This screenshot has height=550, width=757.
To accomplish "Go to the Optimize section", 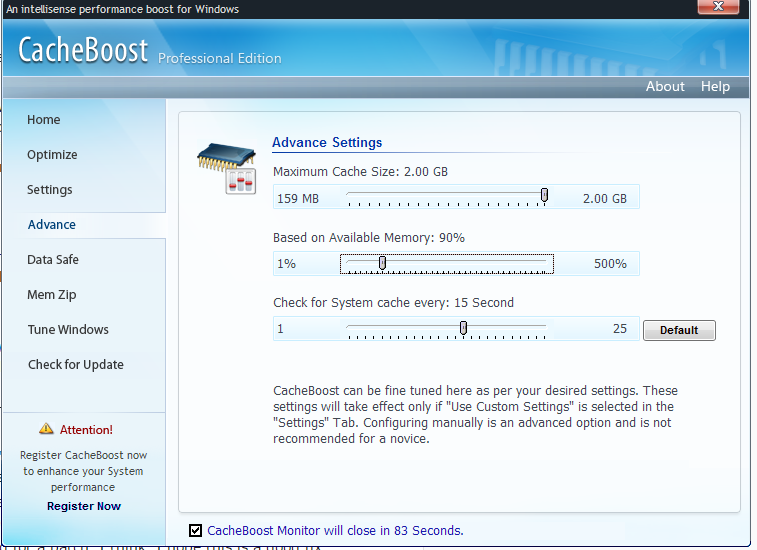I will pos(52,155).
